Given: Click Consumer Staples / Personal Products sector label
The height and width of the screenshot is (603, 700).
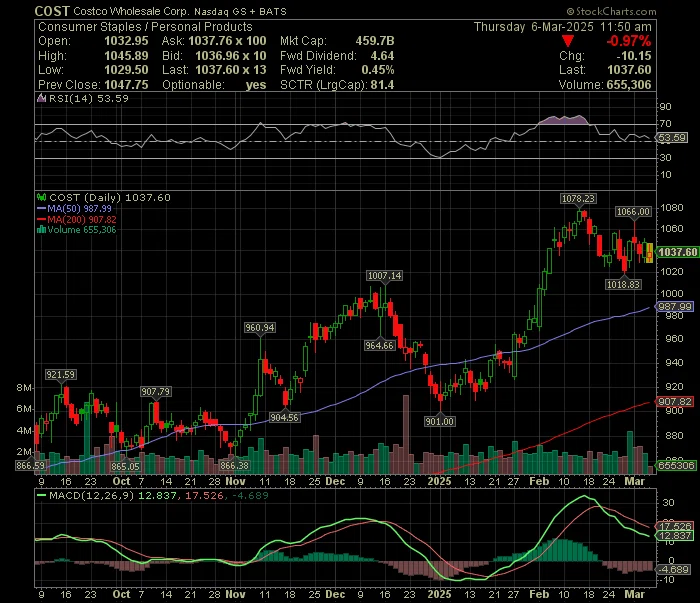Looking at the screenshot, I should coord(145,27).
